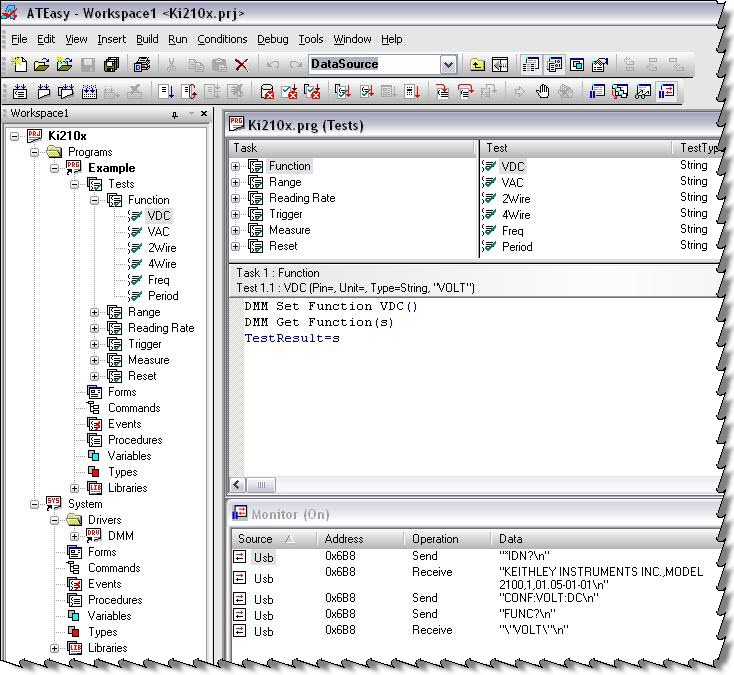
Task: Expand the Reading Rate node in the workspace tree
Action: point(95,328)
